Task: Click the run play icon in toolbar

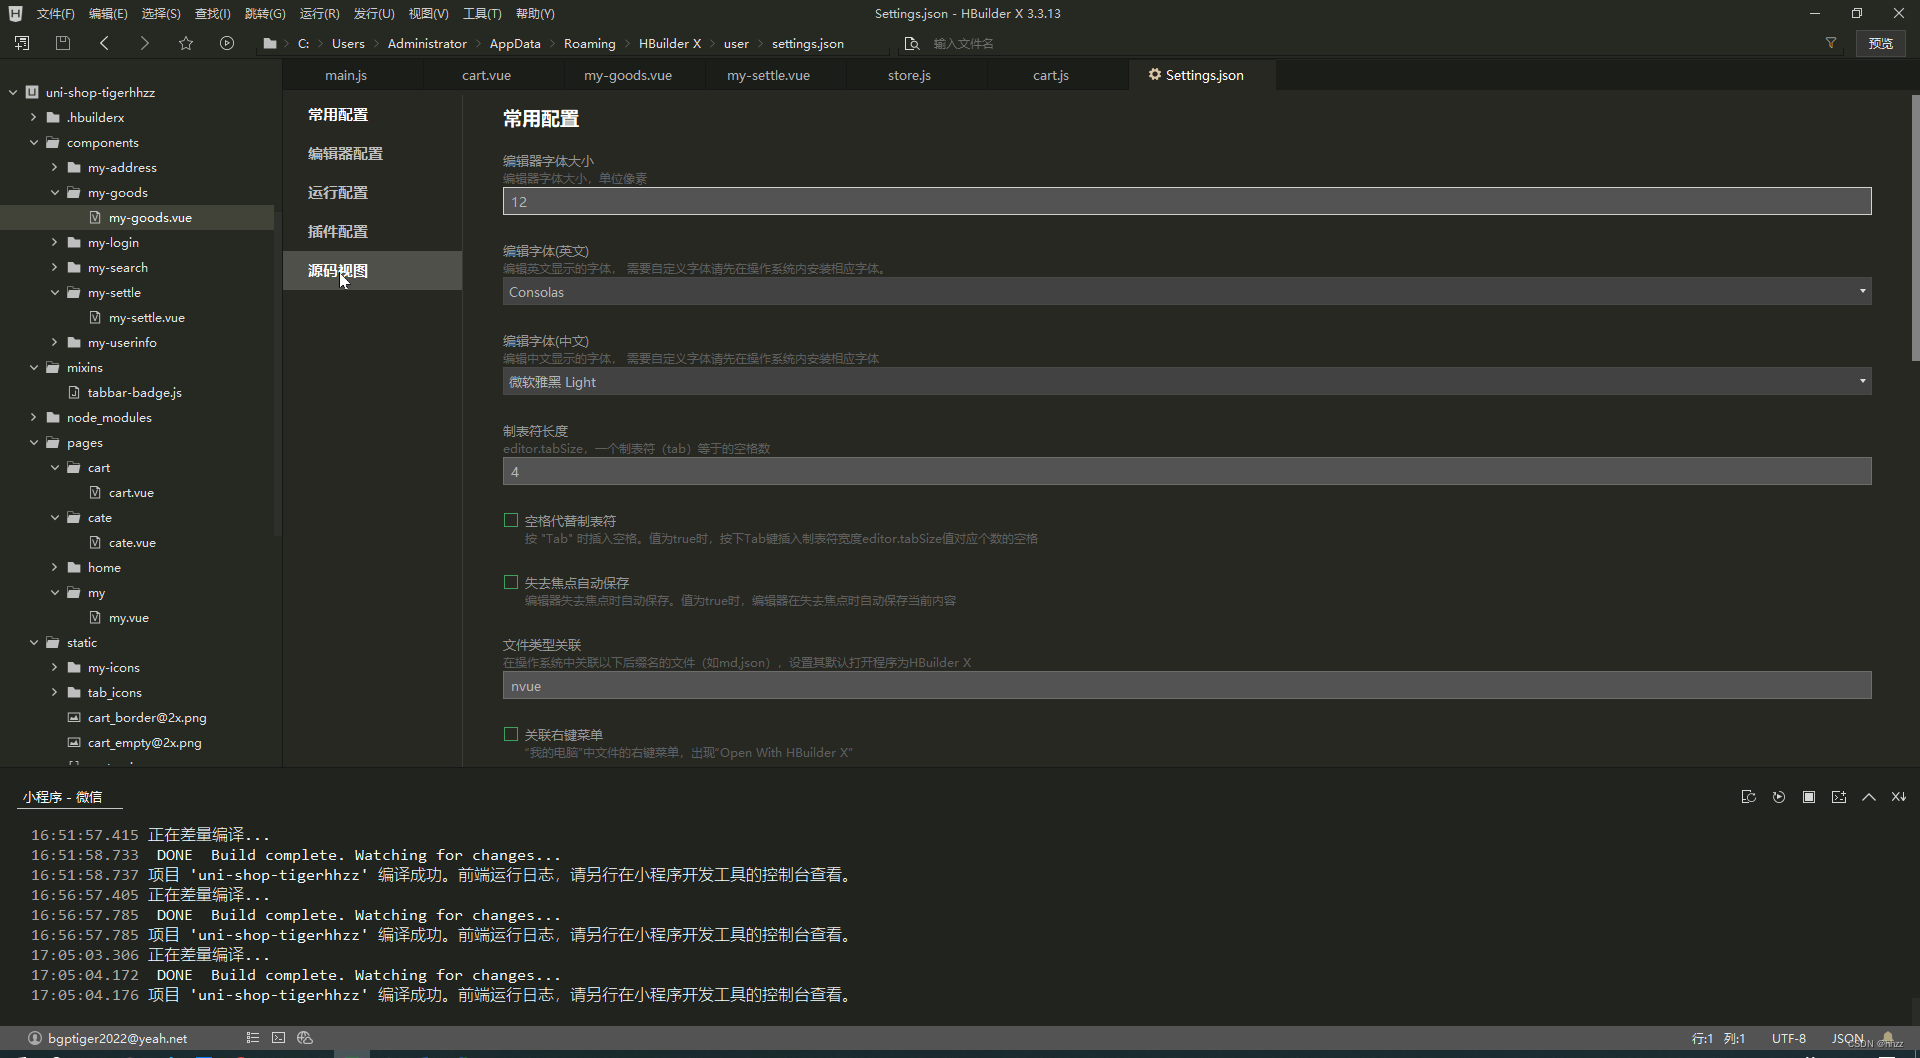Action: (227, 43)
